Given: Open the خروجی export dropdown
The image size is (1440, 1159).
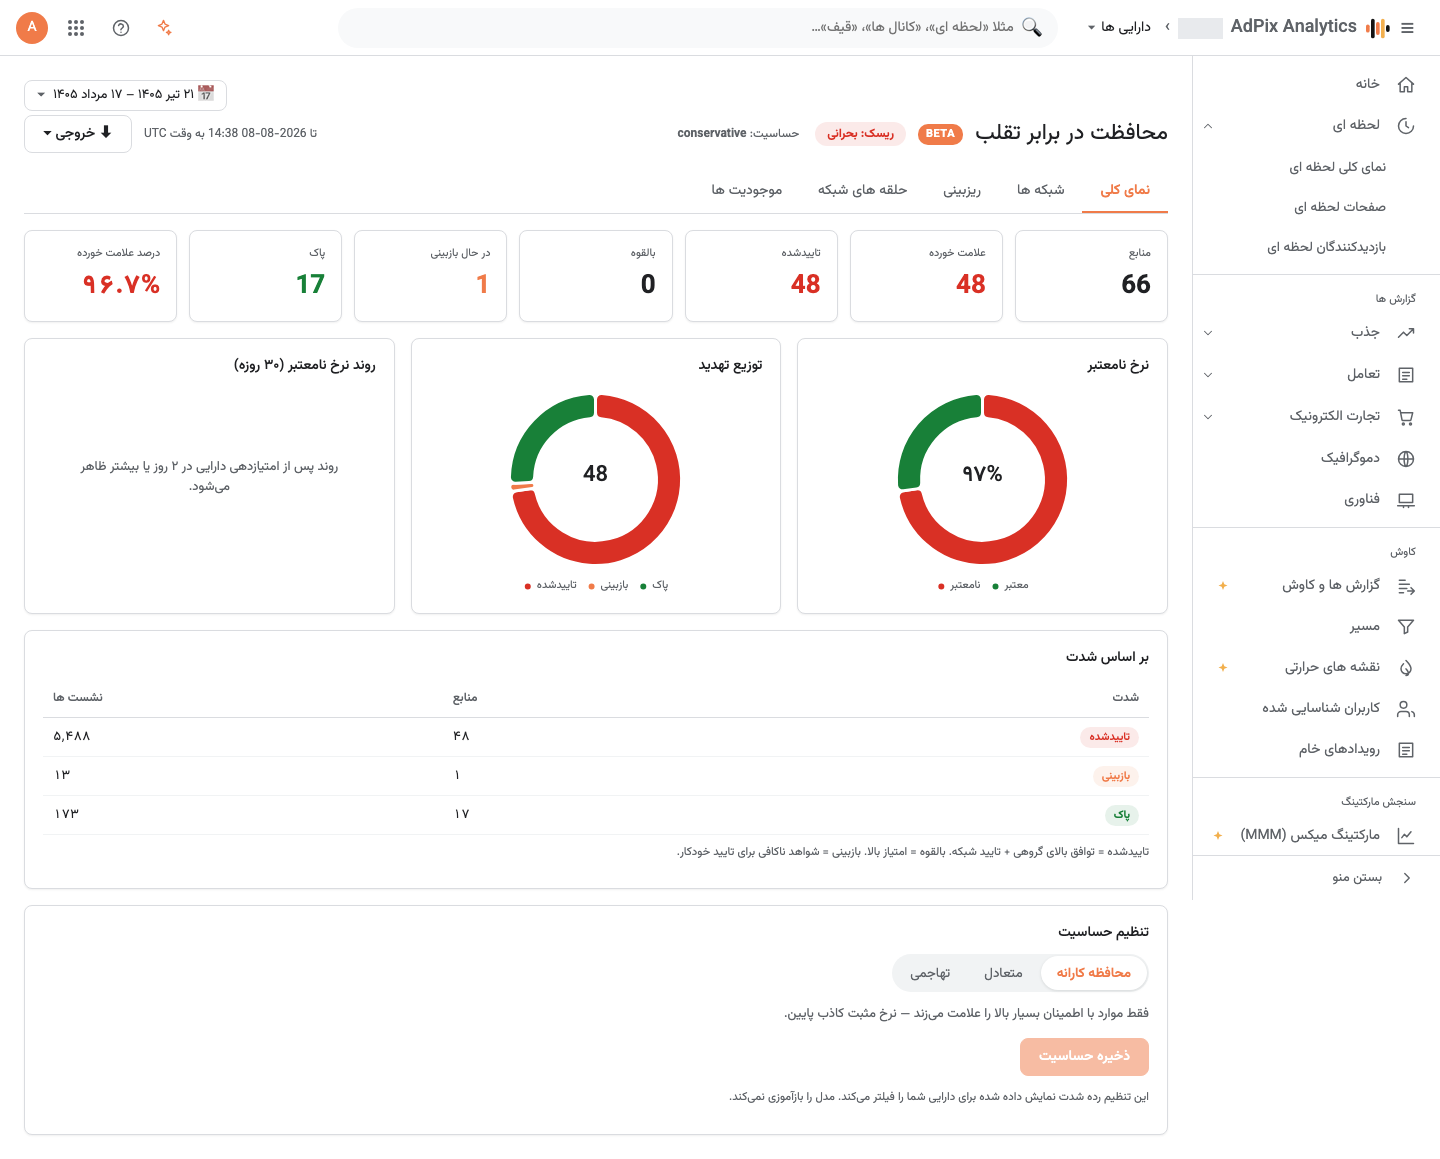Looking at the screenshot, I should tap(78, 133).
